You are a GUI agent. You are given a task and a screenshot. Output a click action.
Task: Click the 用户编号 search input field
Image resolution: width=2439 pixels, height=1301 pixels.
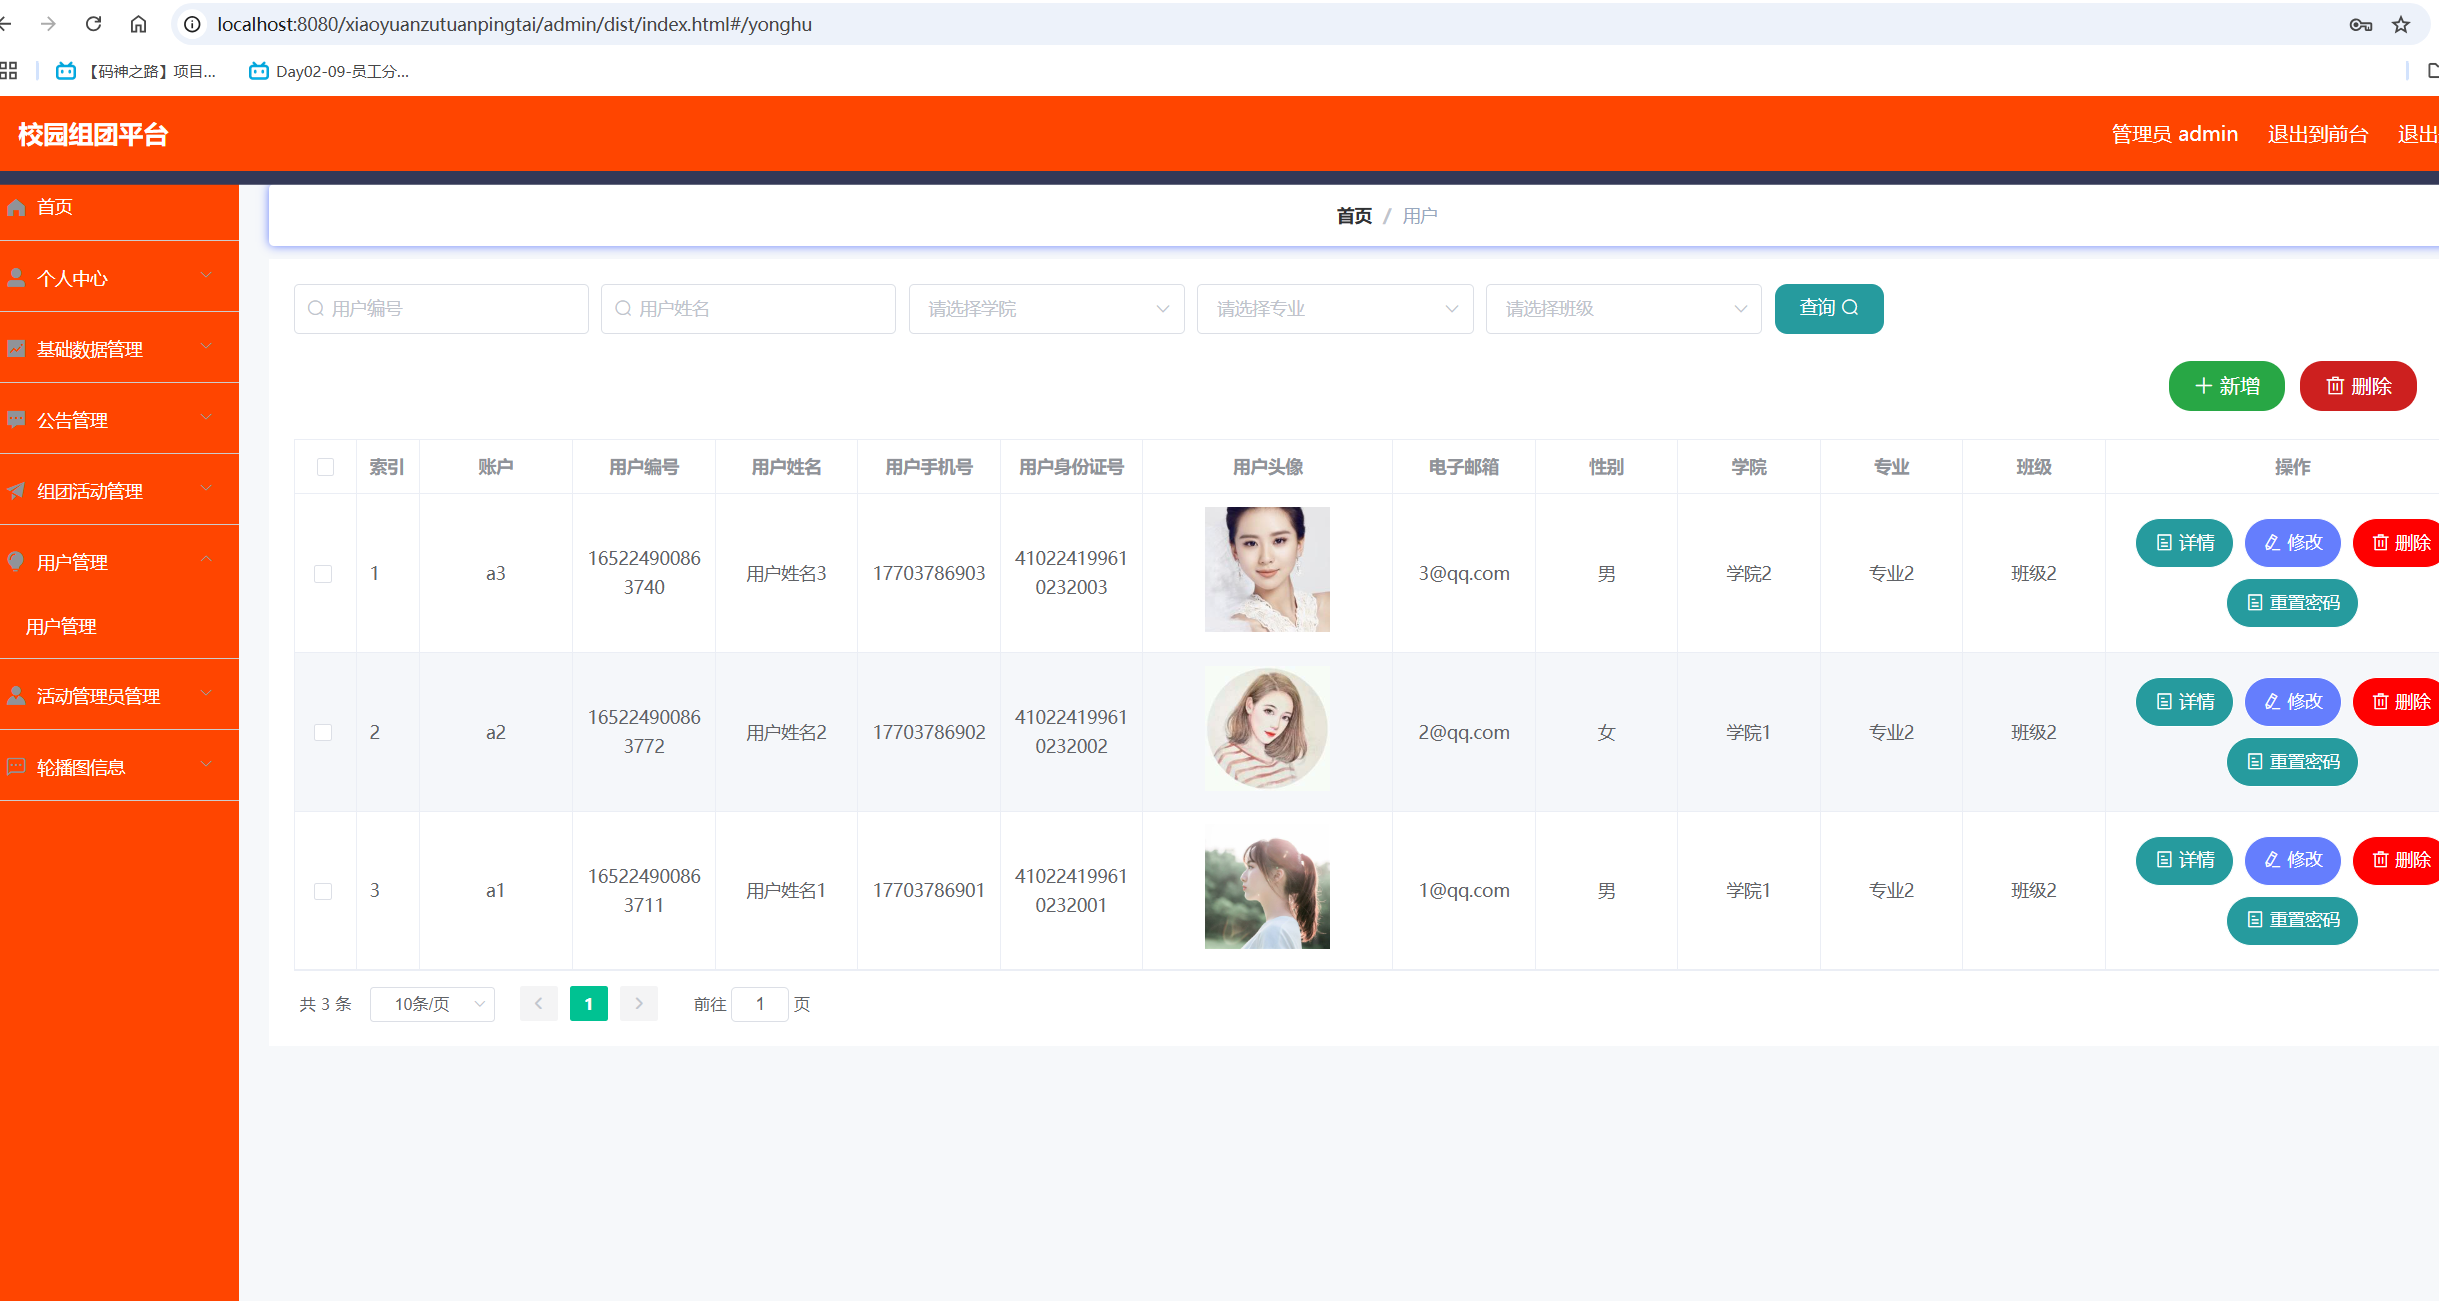[441, 309]
